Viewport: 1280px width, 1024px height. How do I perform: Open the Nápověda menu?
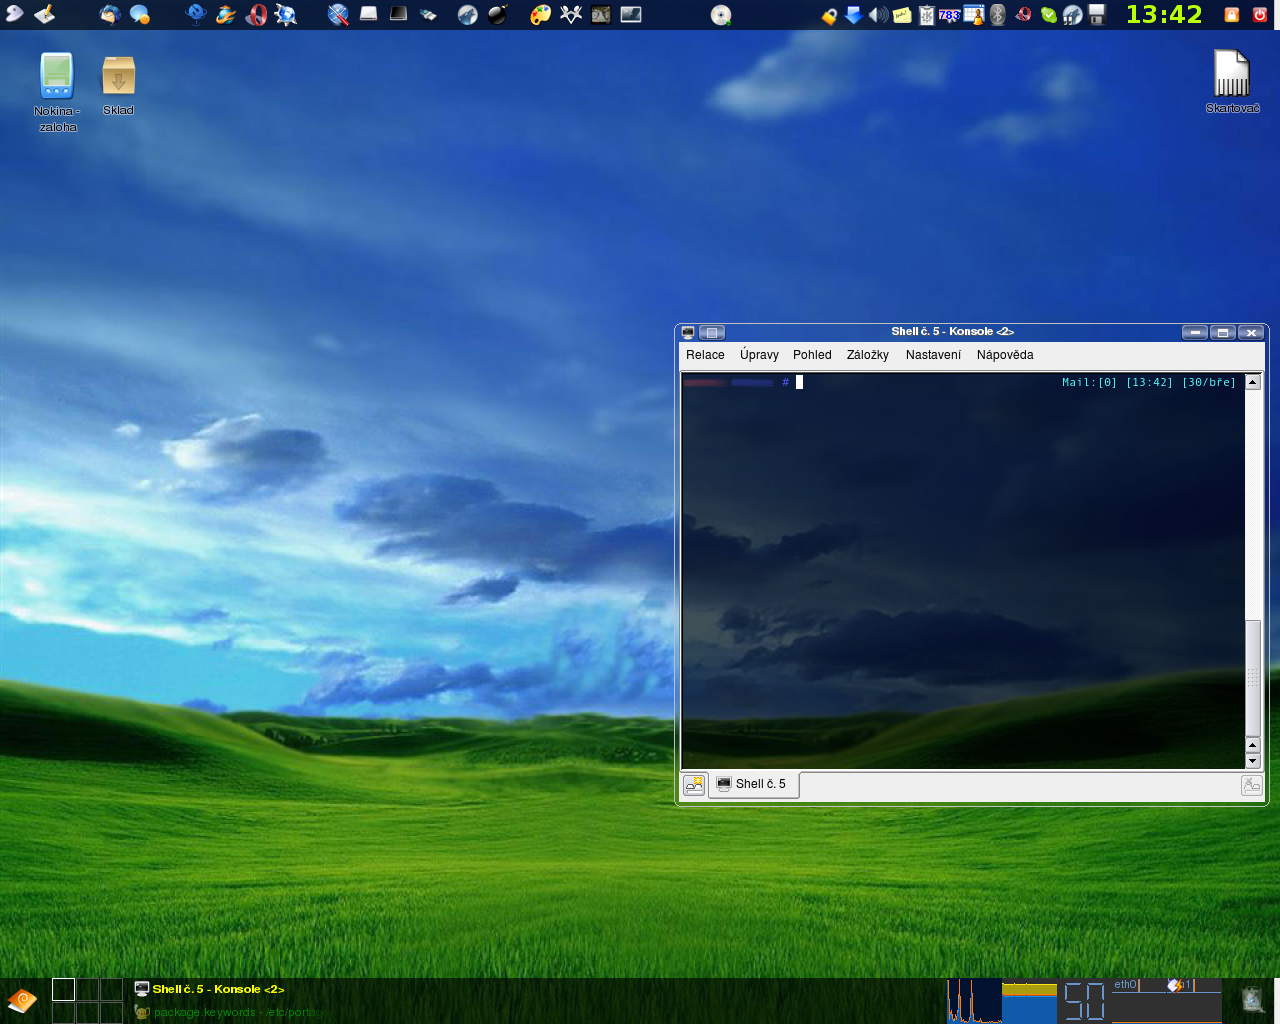pyautogui.click(x=1005, y=355)
